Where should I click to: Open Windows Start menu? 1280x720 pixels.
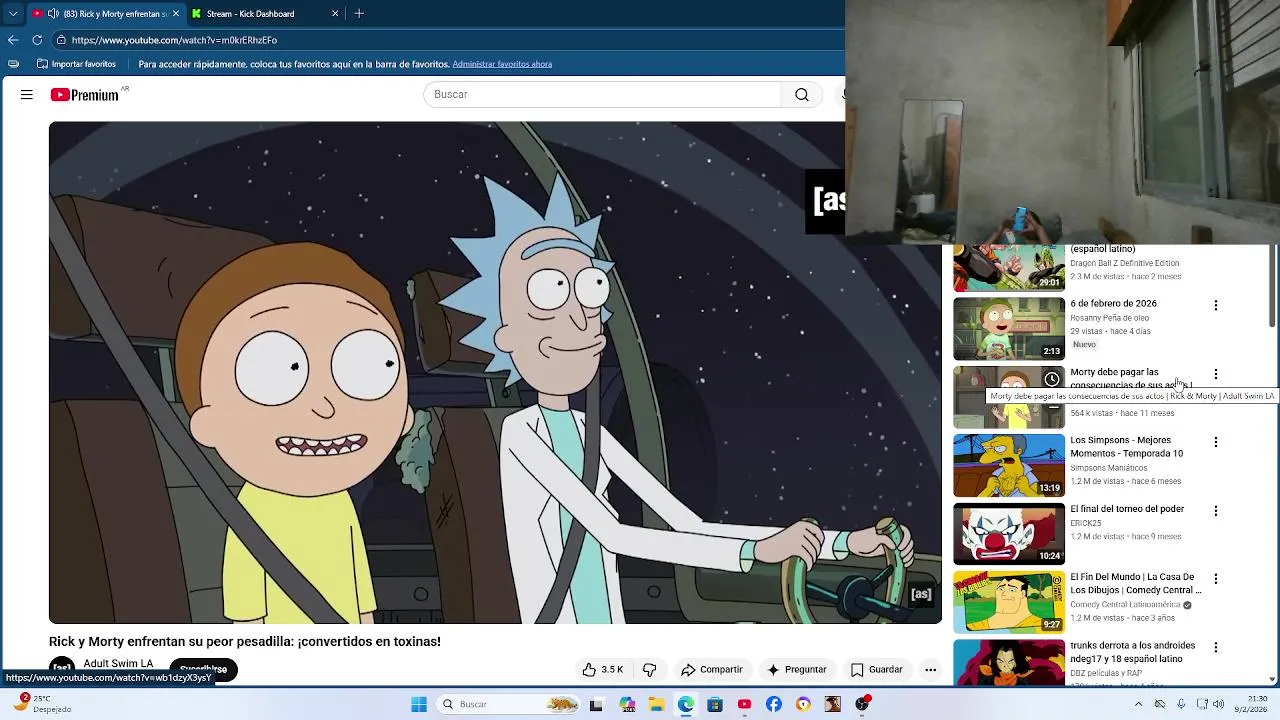click(418, 704)
